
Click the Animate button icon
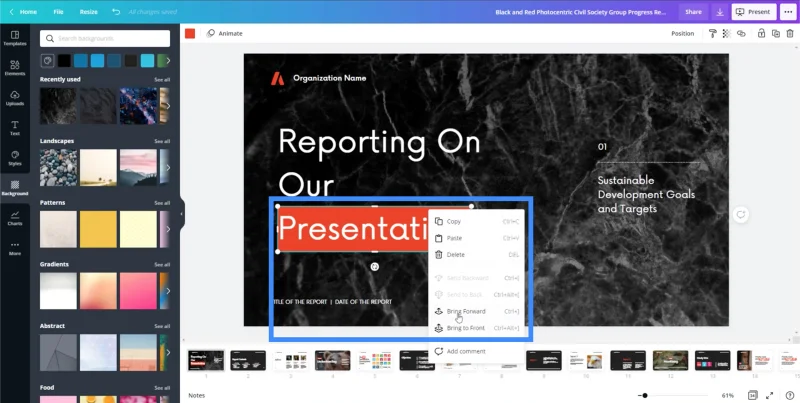point(210,34)
